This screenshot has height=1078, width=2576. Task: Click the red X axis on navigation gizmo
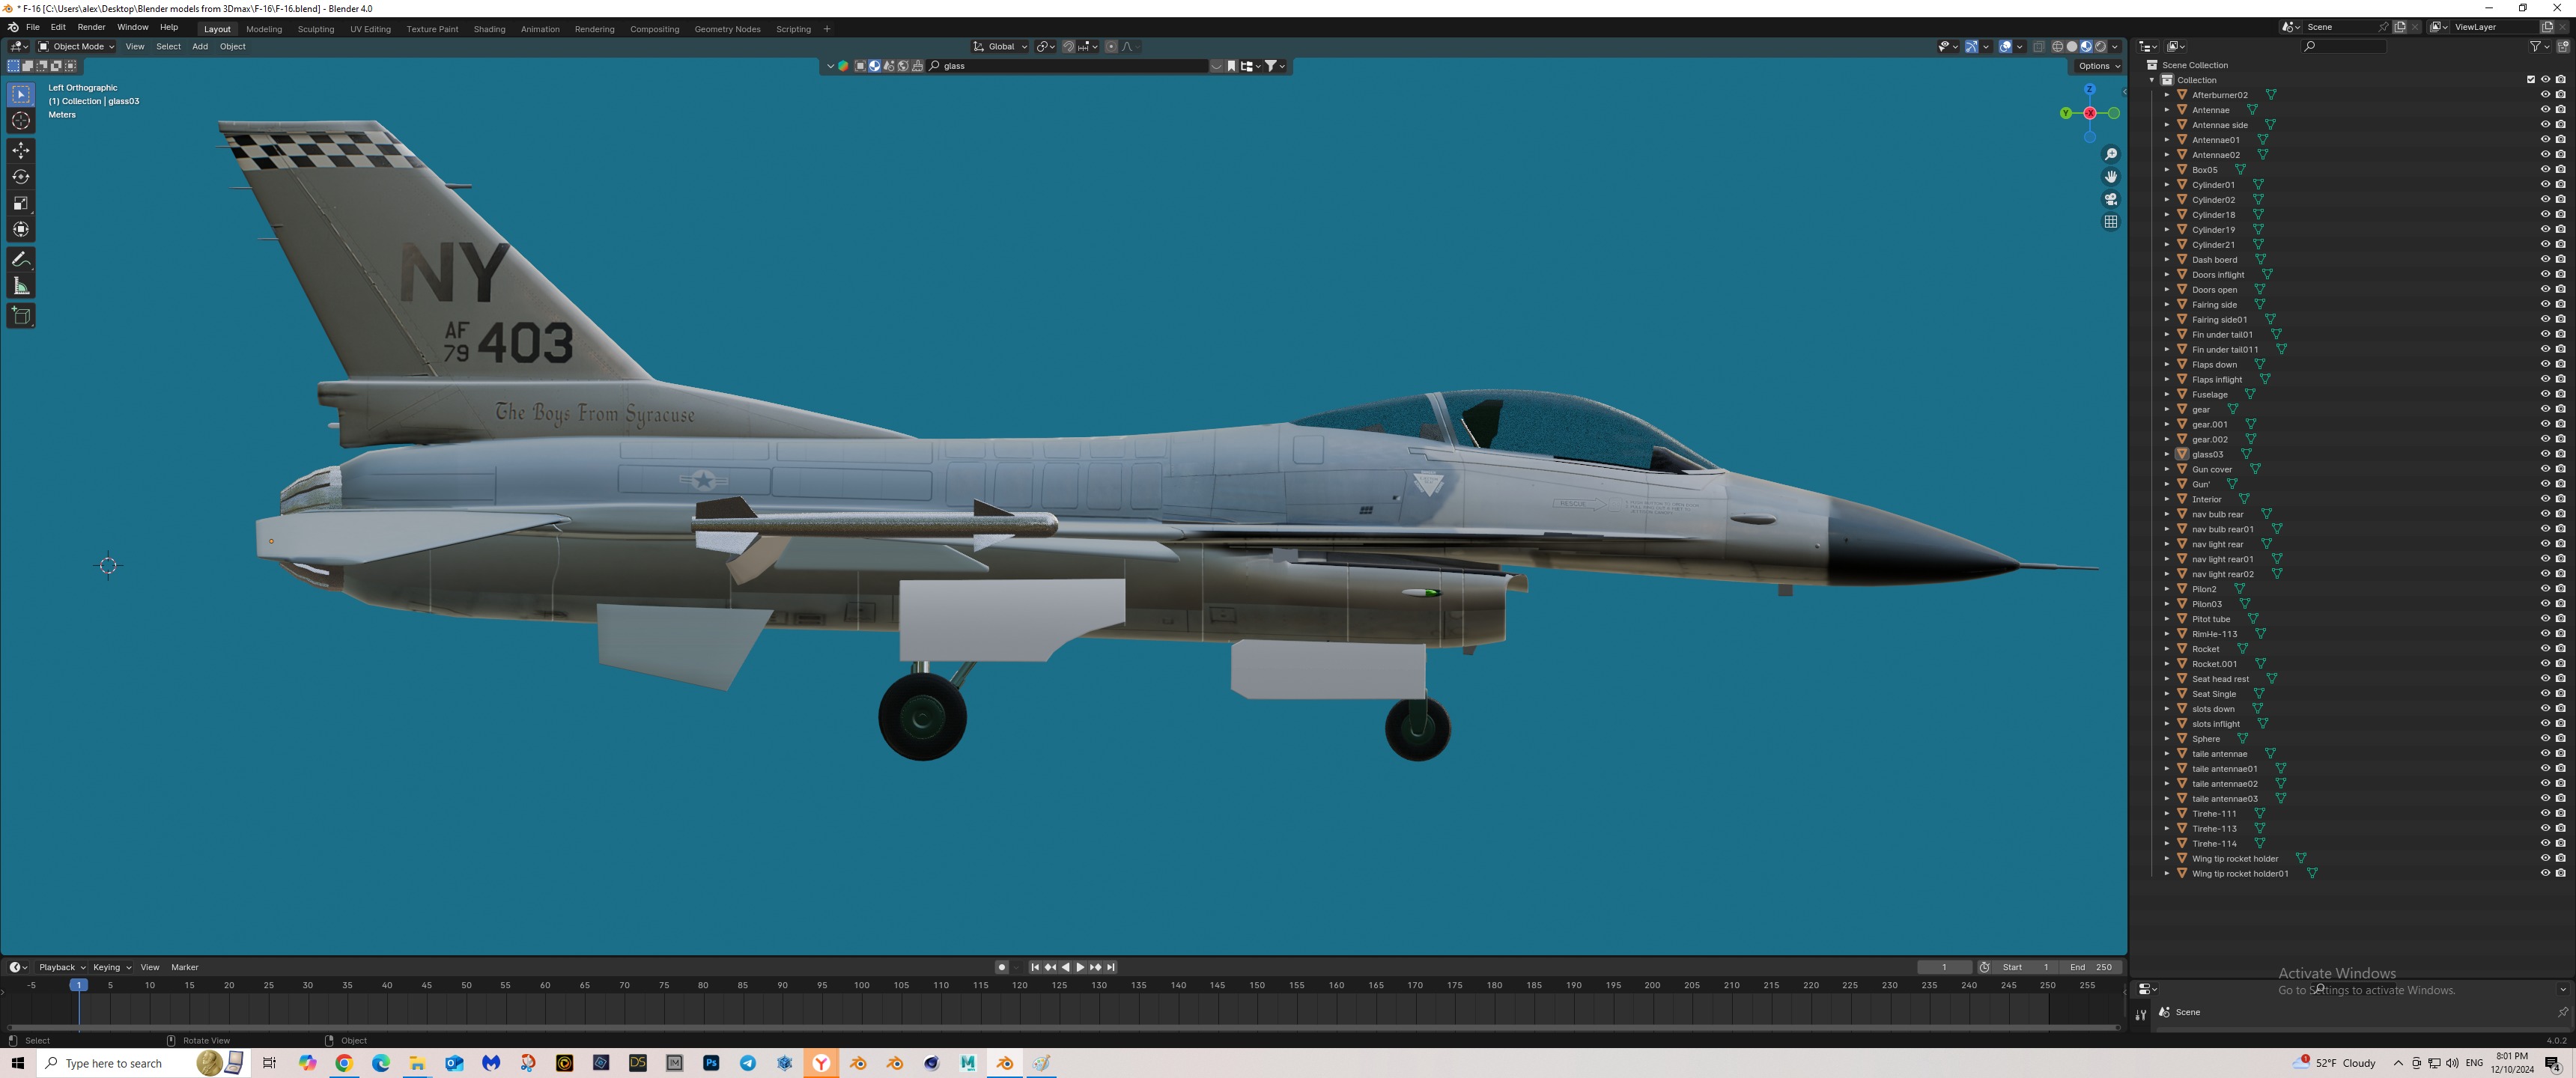click(x=2089, y=113)
